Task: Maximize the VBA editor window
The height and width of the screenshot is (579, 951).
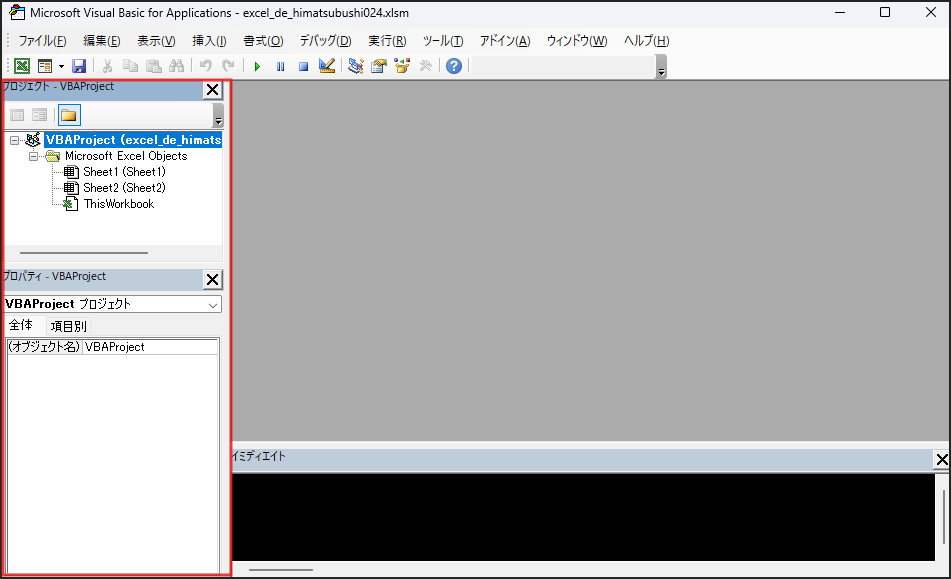Action: point(885,13)
